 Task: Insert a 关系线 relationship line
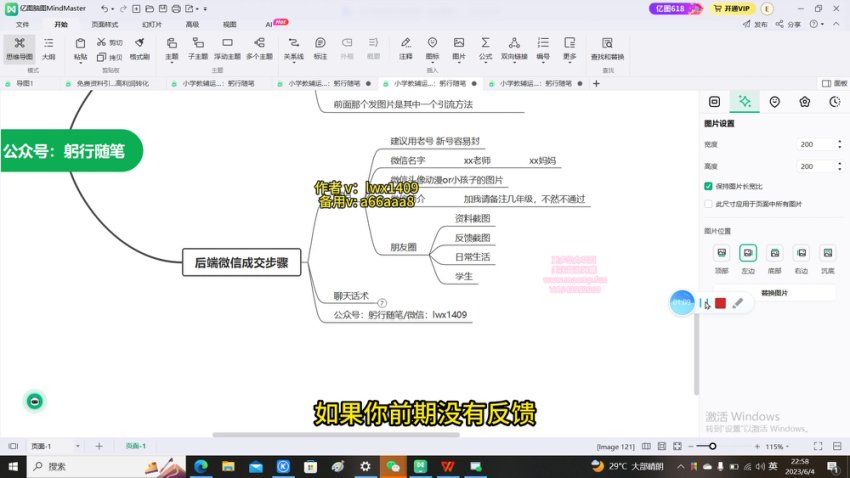(293, 47)
